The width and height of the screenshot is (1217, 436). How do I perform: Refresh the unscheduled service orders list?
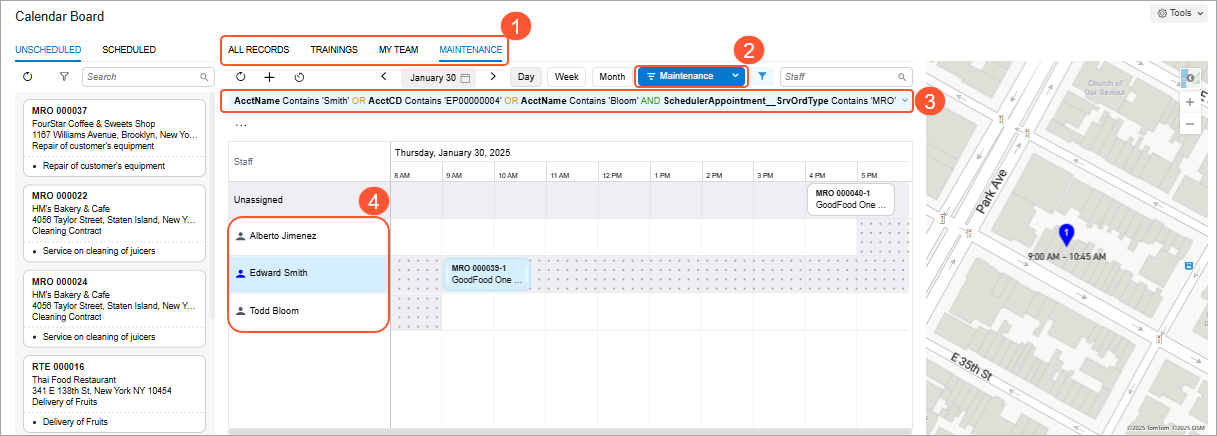27,76
